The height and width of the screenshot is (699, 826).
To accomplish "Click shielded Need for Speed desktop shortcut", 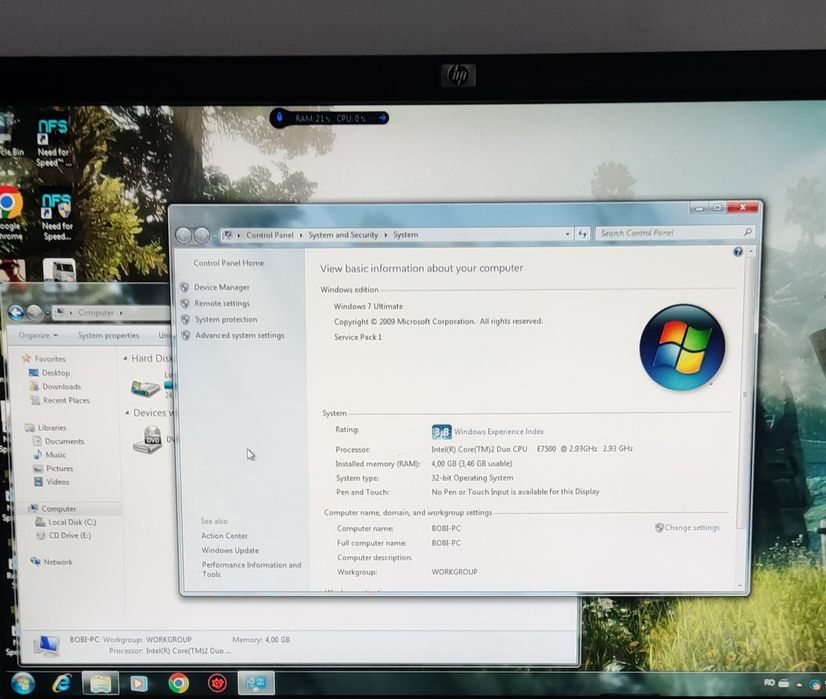I will pyautogui.click(x=56, y=216).
